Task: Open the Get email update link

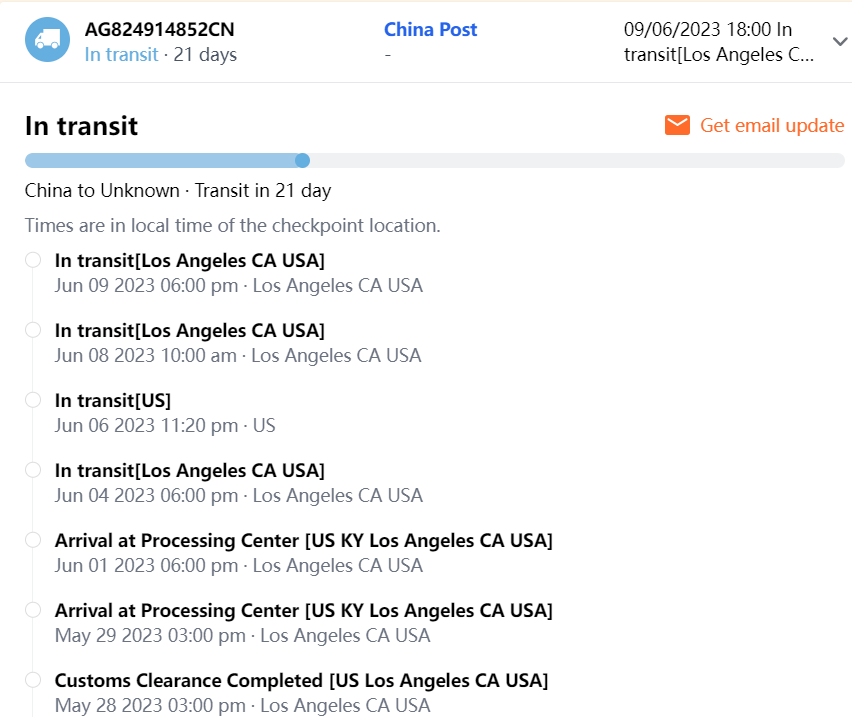Action: (771, 125)
